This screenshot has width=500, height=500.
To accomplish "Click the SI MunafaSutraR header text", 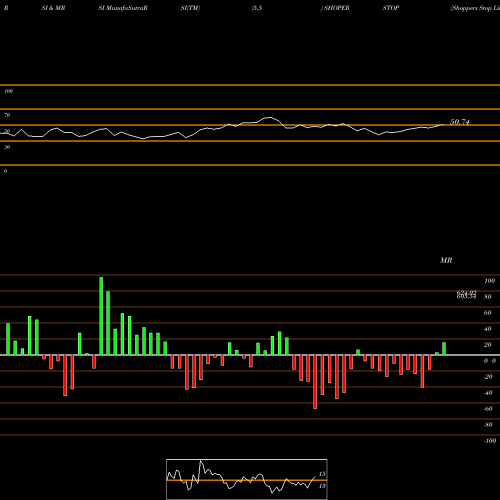I will coord(123,8).
